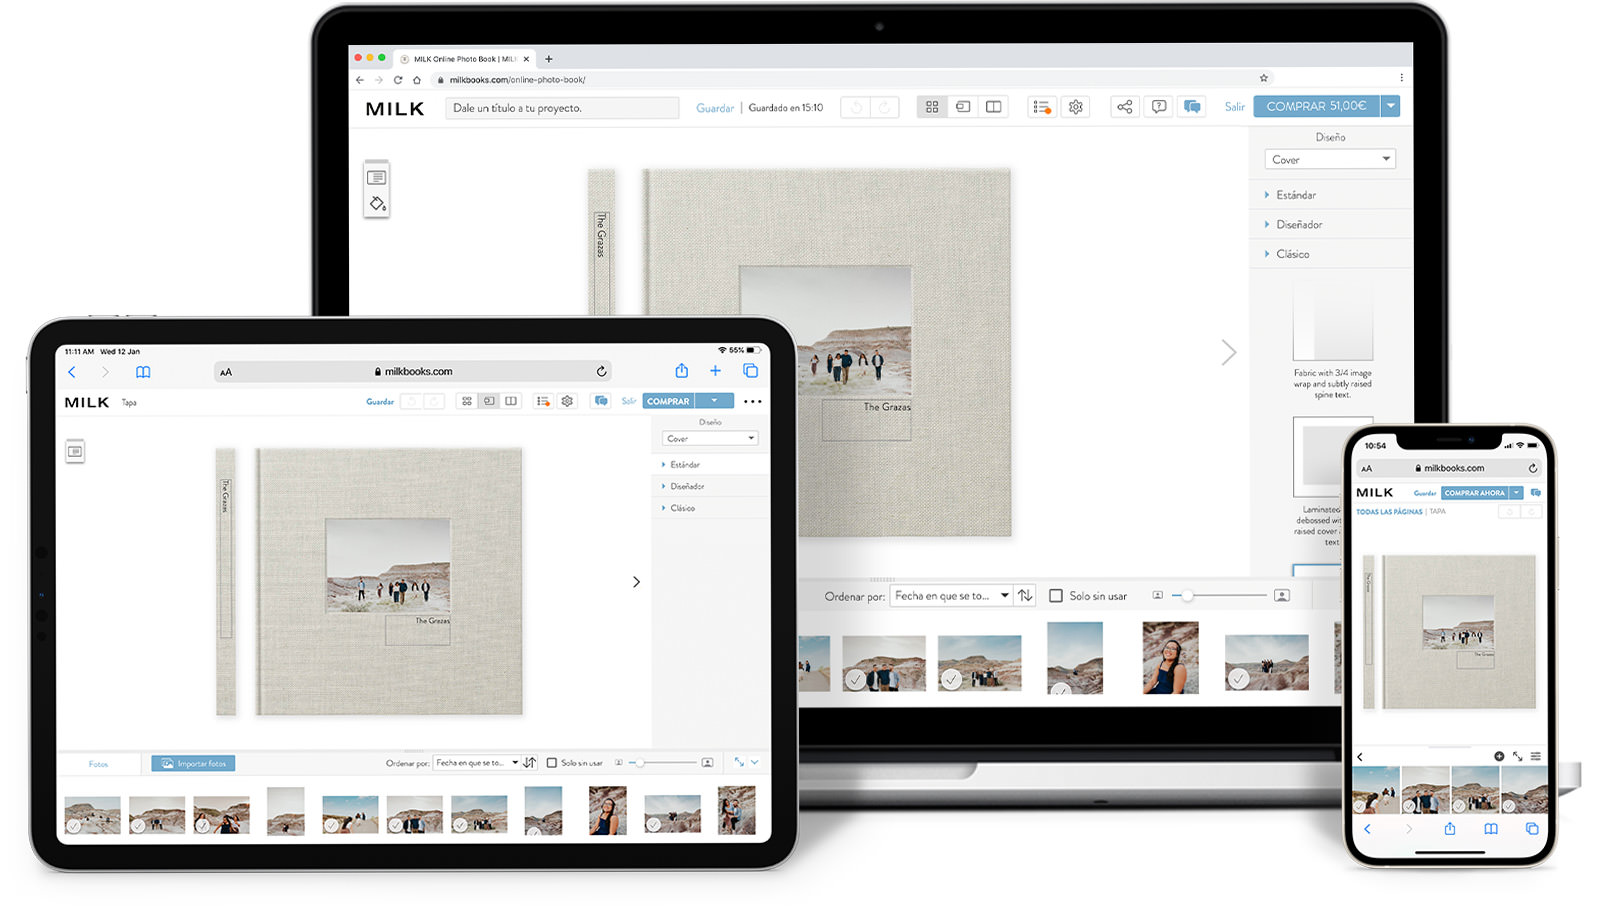The image size is (1600, 910).
Task: Expand the Diseñador section on the laptop
Action: (x=1299, y=225)
